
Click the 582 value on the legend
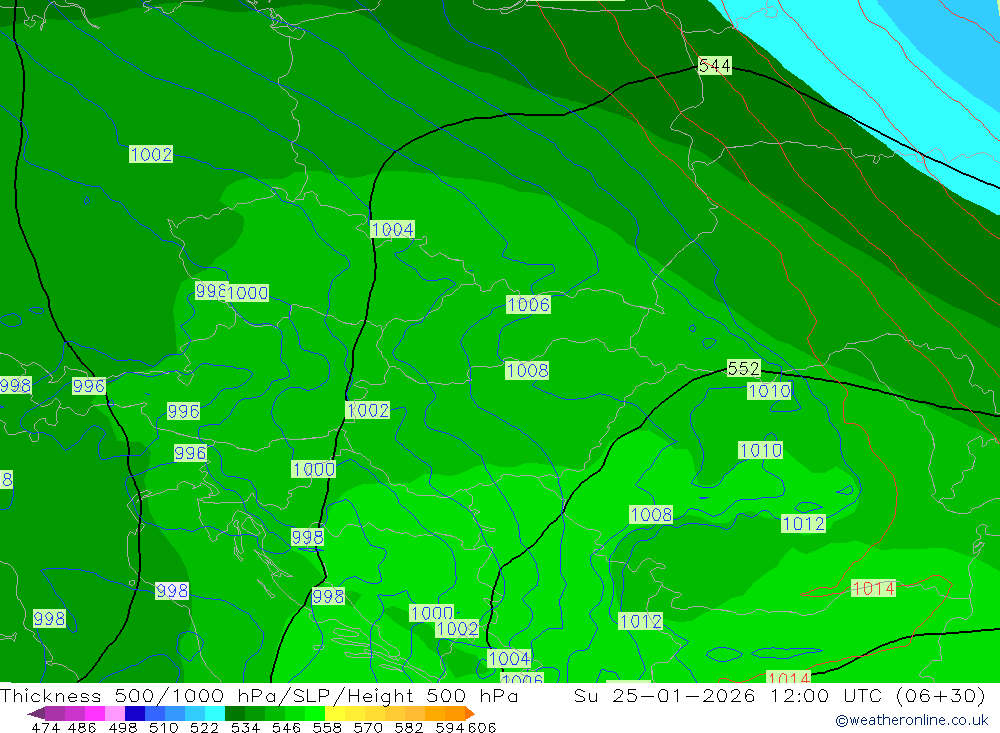point(408,727)
